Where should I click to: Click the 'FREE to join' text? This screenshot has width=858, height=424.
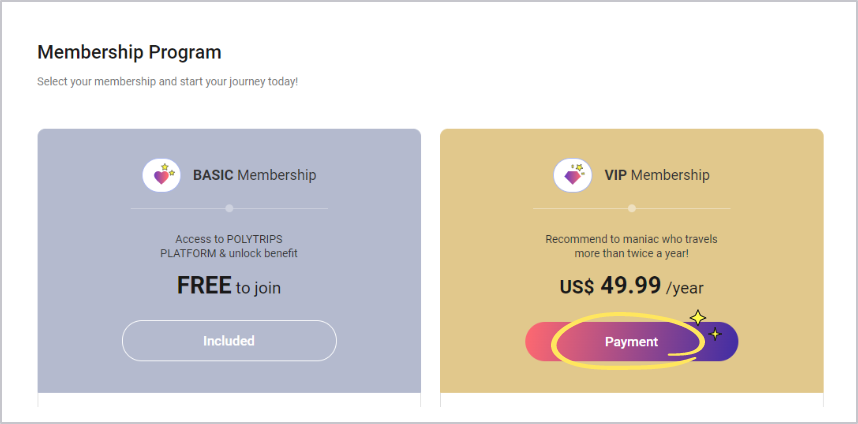coord(229,286)
